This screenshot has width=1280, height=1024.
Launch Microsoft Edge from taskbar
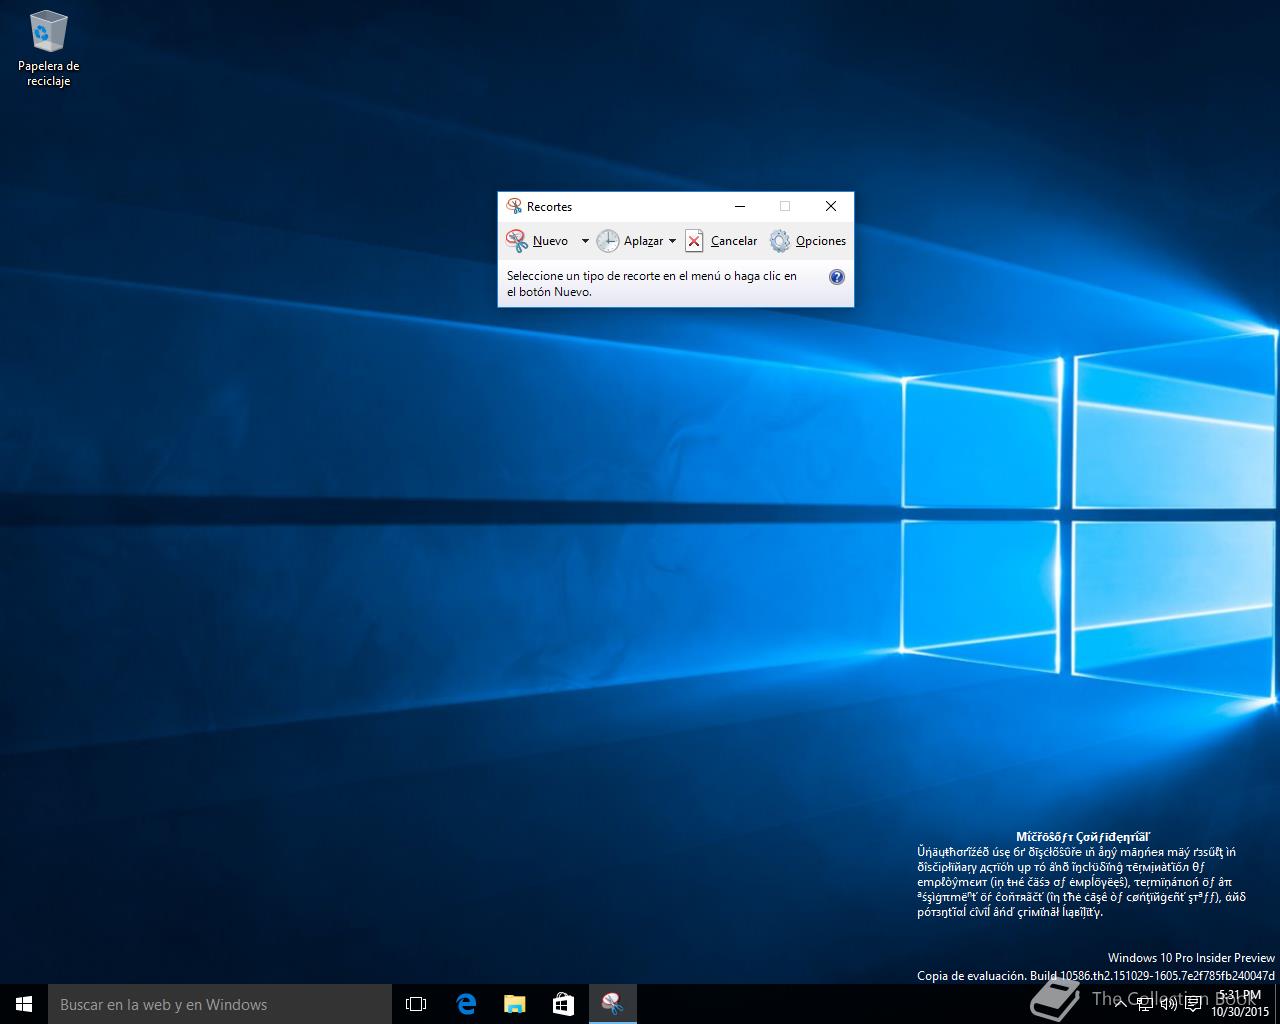click(466, 1004)
